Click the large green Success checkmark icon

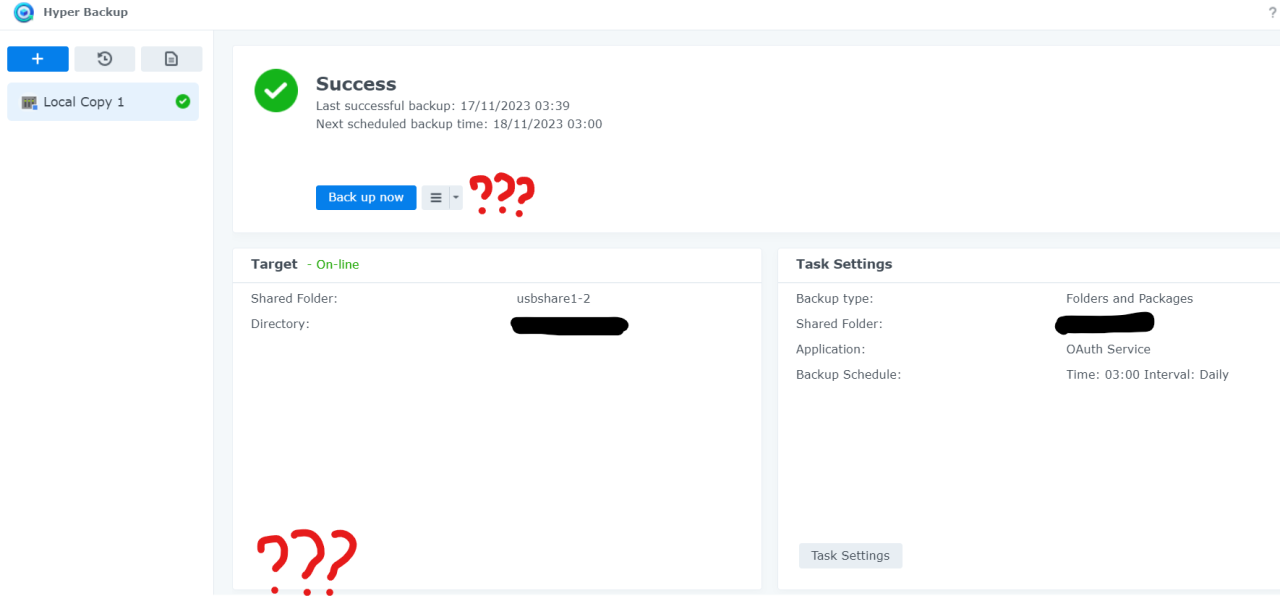pyautogui.click(x=276, y=90)
